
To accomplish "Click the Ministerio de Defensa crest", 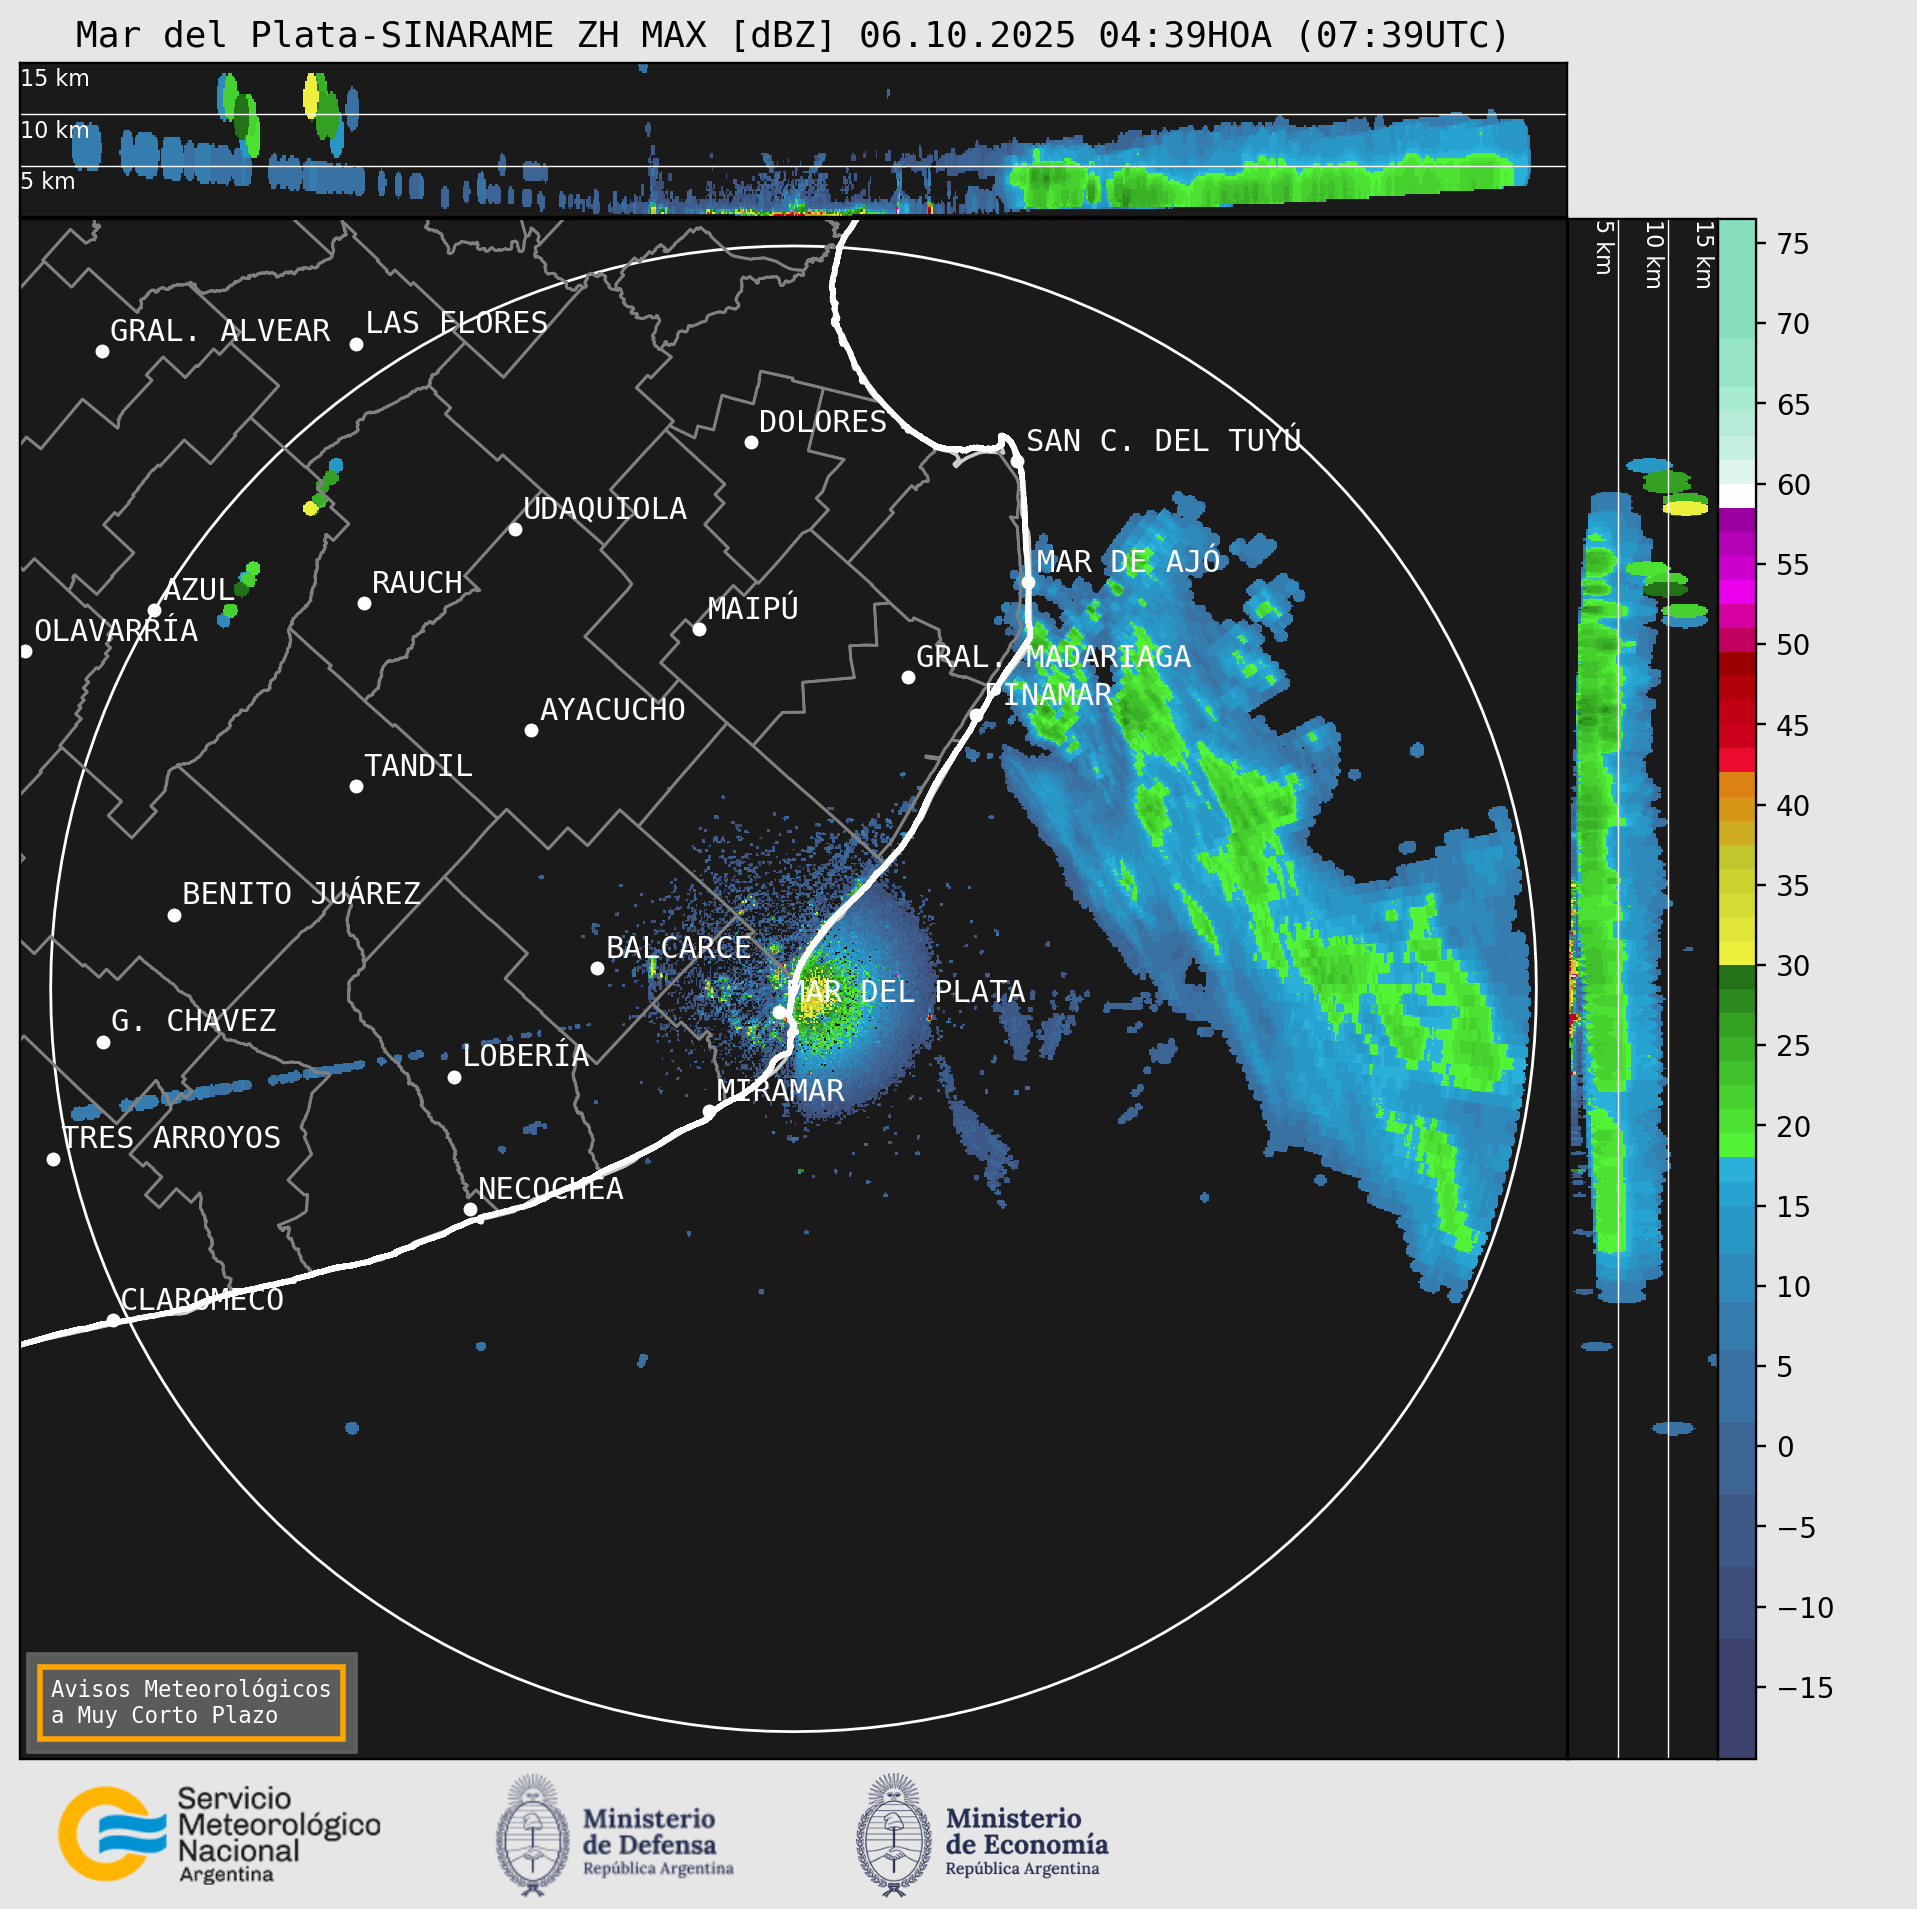I will [533, 1835].
